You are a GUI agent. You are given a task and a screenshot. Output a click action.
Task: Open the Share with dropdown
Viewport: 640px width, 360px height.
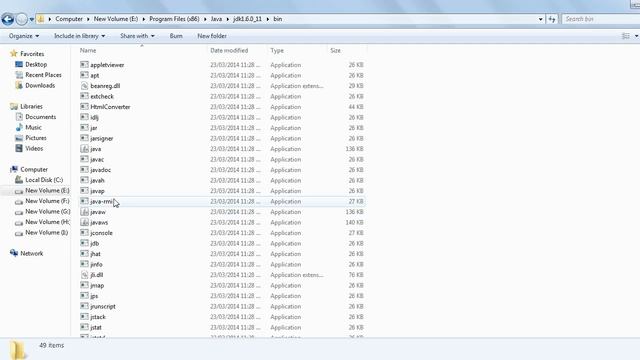137,36
